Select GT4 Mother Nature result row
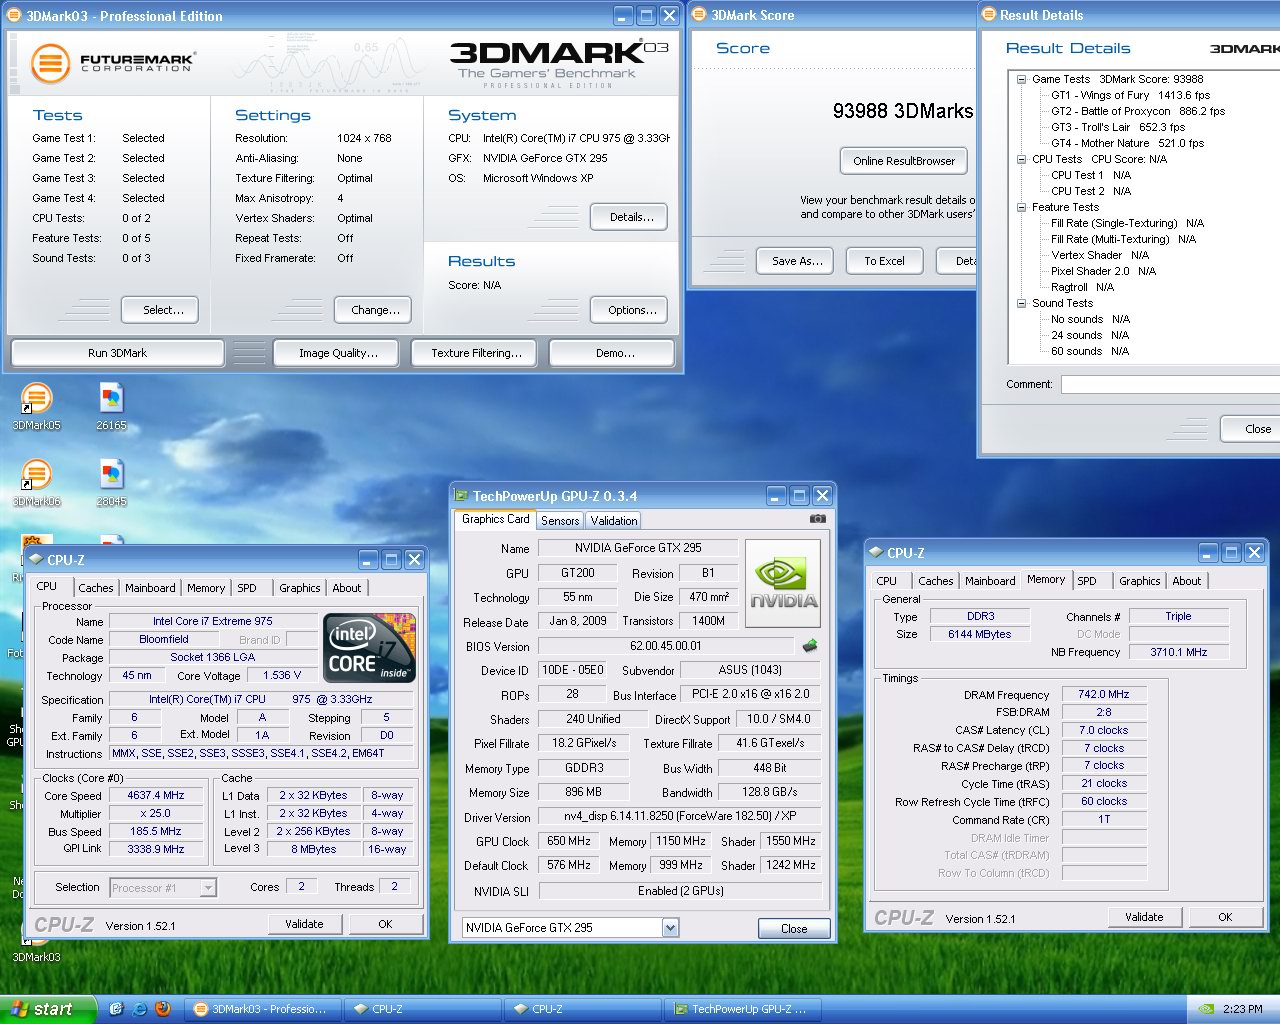1280x1024 pixels. (1127, 143)
